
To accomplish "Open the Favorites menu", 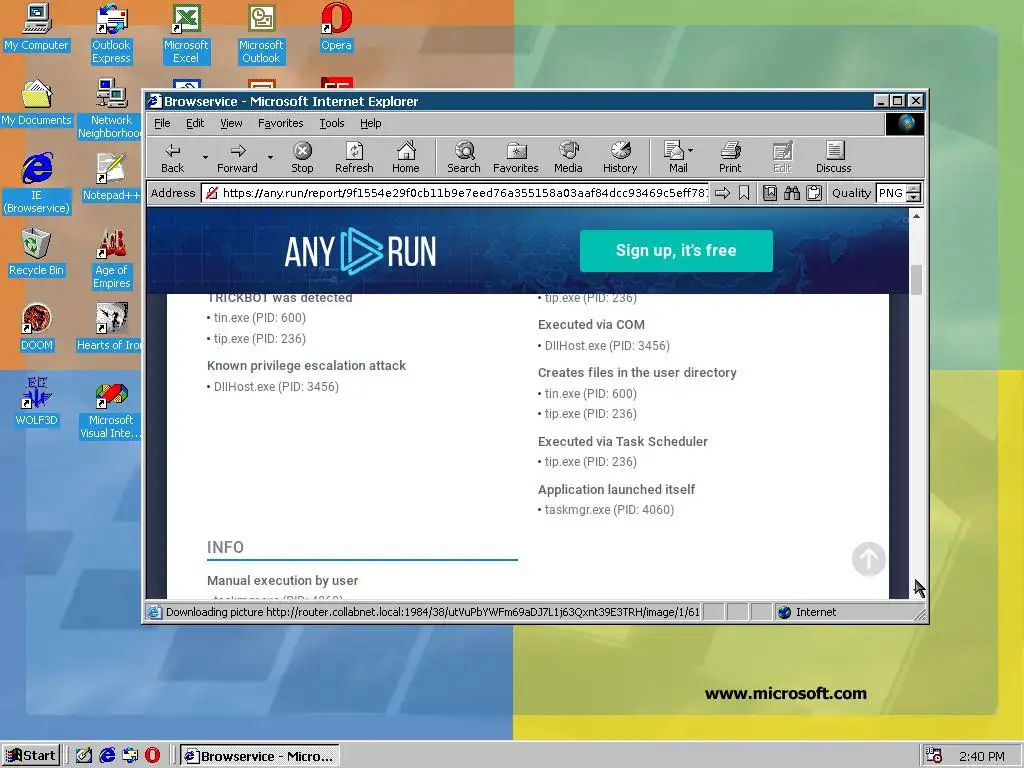I will tap(281, 123).
